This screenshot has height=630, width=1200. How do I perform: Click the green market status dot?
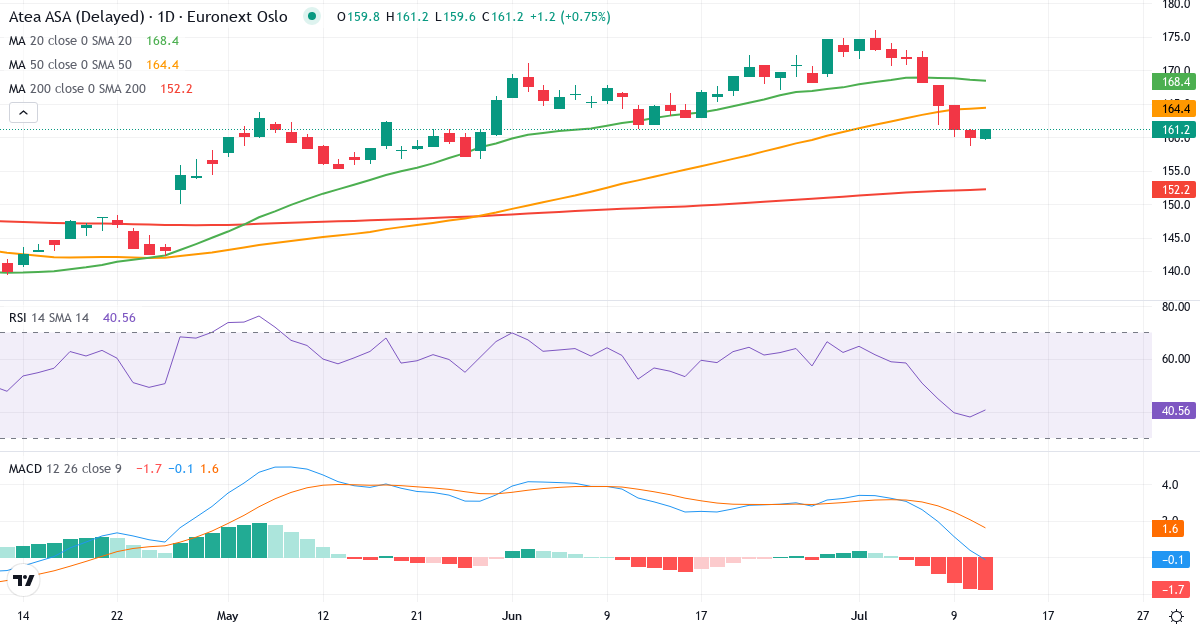313,17
